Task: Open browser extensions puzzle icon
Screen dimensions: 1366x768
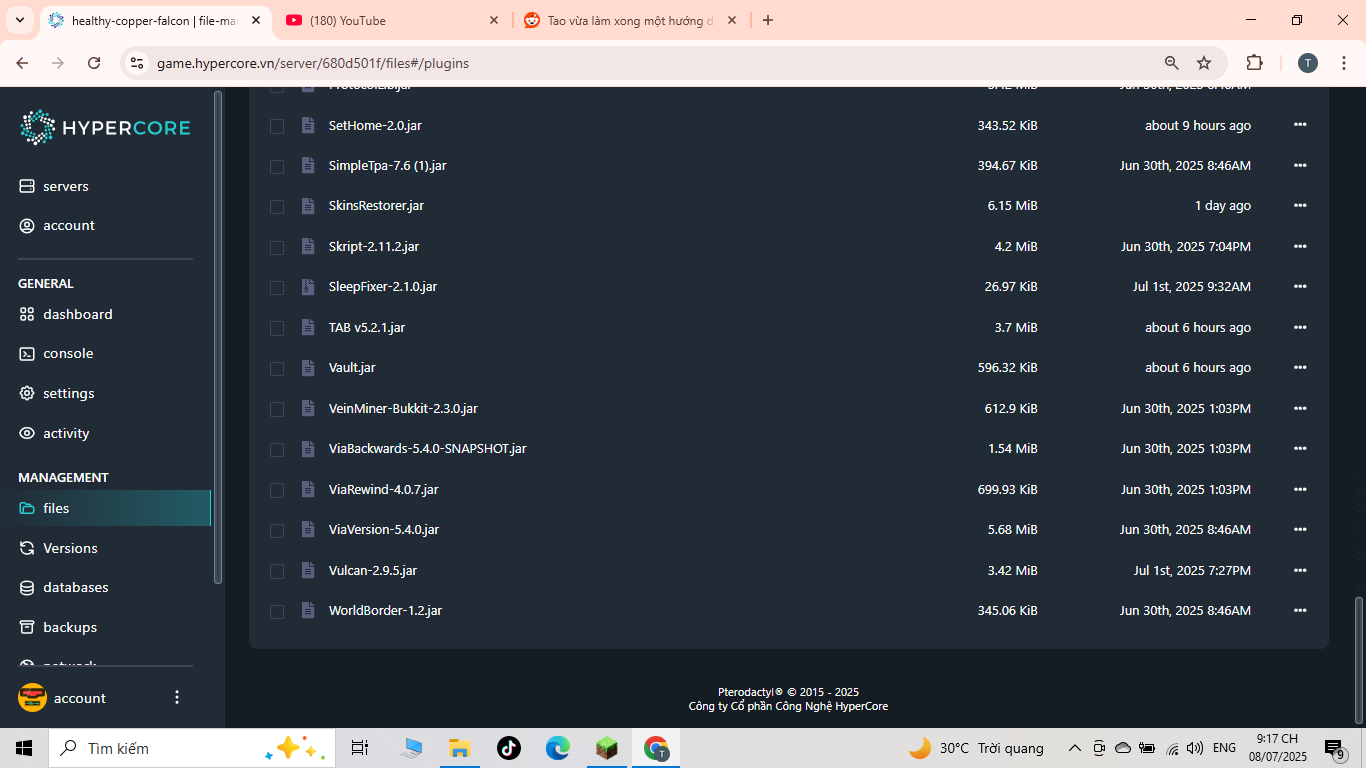Action: pos(1254,63)
